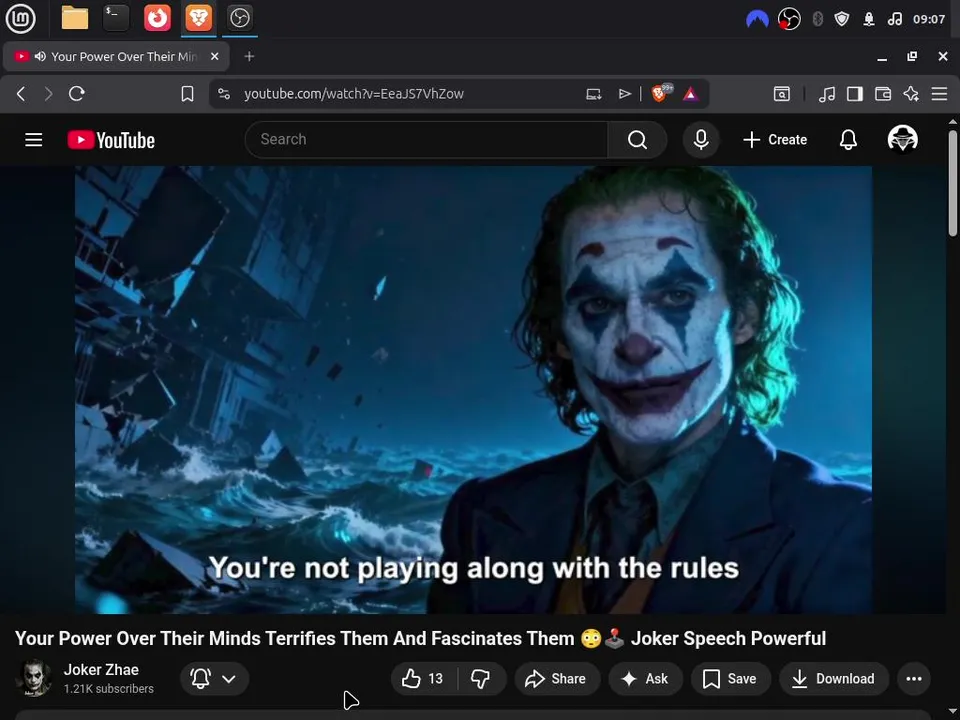Bookmark this page
The height and width of the screenshot is (720, 960).
[x=187, y=94]
